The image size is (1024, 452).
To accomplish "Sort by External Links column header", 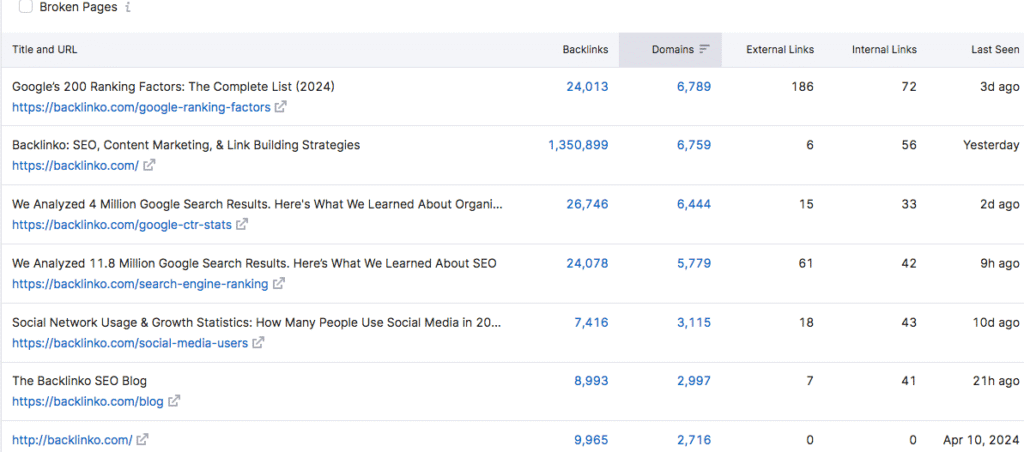I will coord(780,49).
